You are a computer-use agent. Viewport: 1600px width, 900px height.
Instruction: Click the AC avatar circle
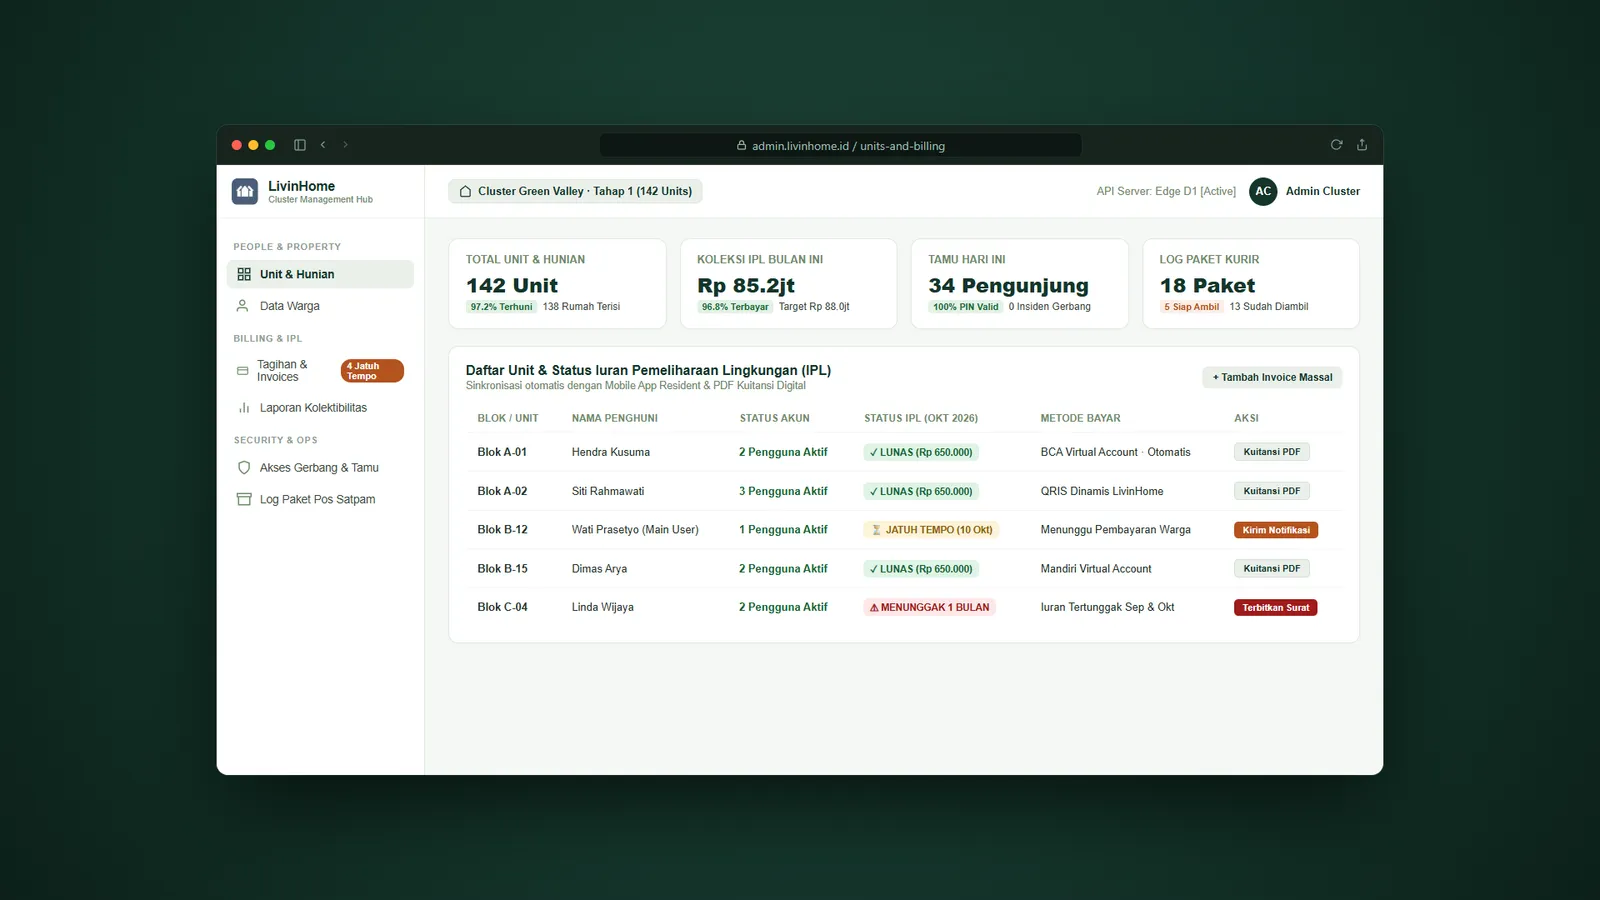(x=1263, y=191)
